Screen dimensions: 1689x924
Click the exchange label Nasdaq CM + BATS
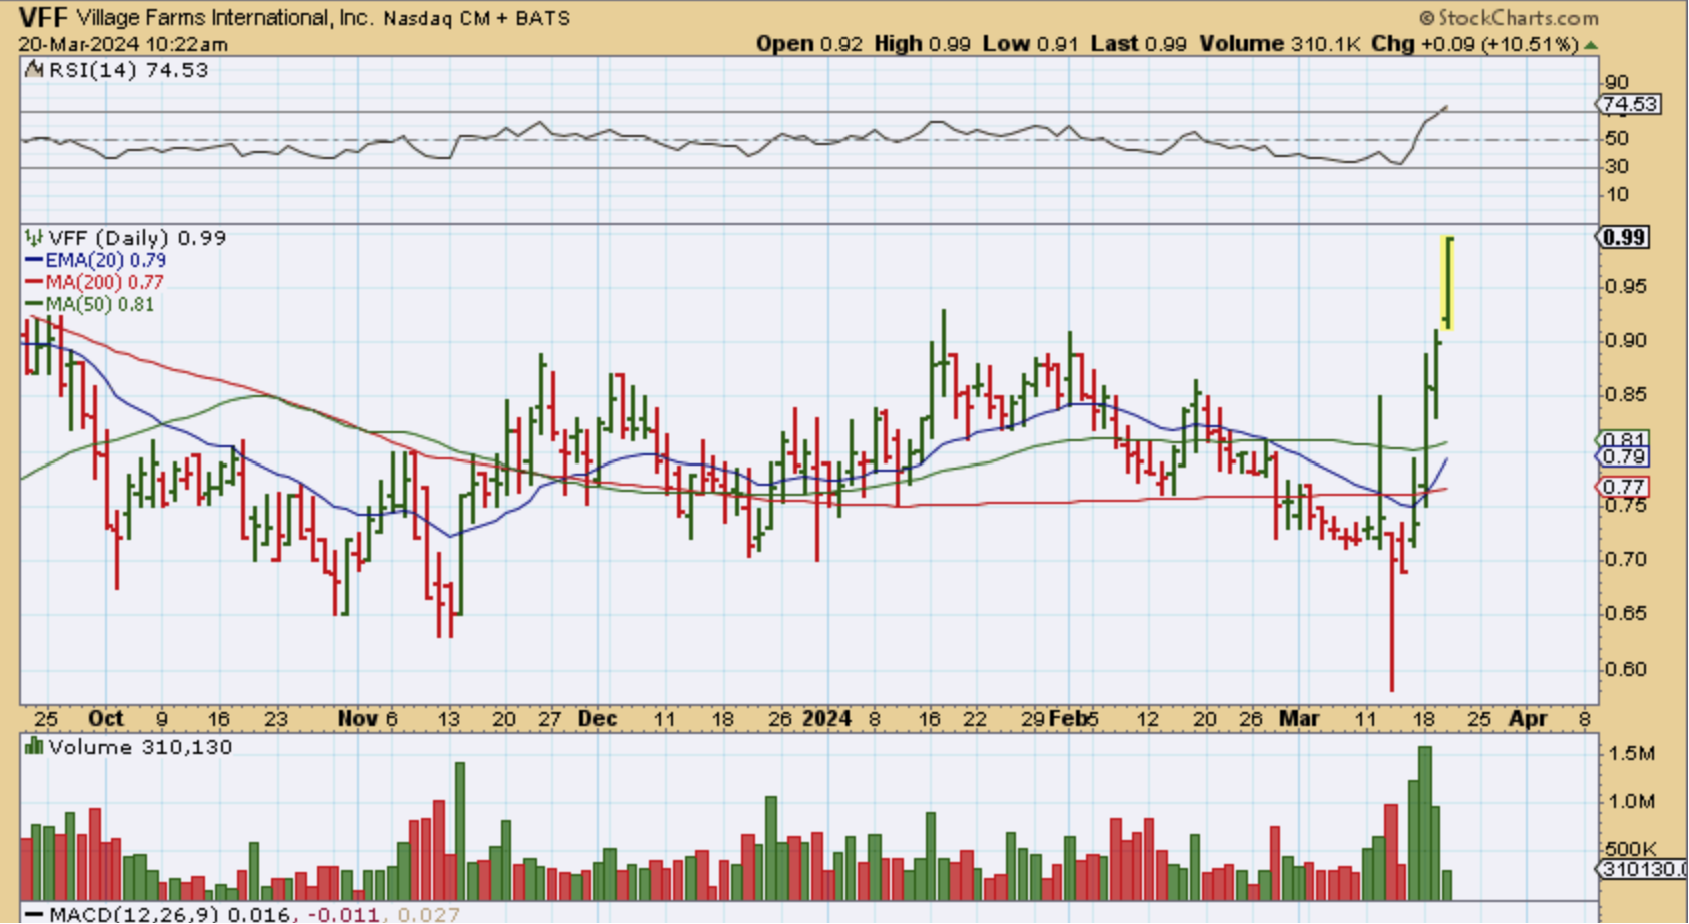point(477,18)
